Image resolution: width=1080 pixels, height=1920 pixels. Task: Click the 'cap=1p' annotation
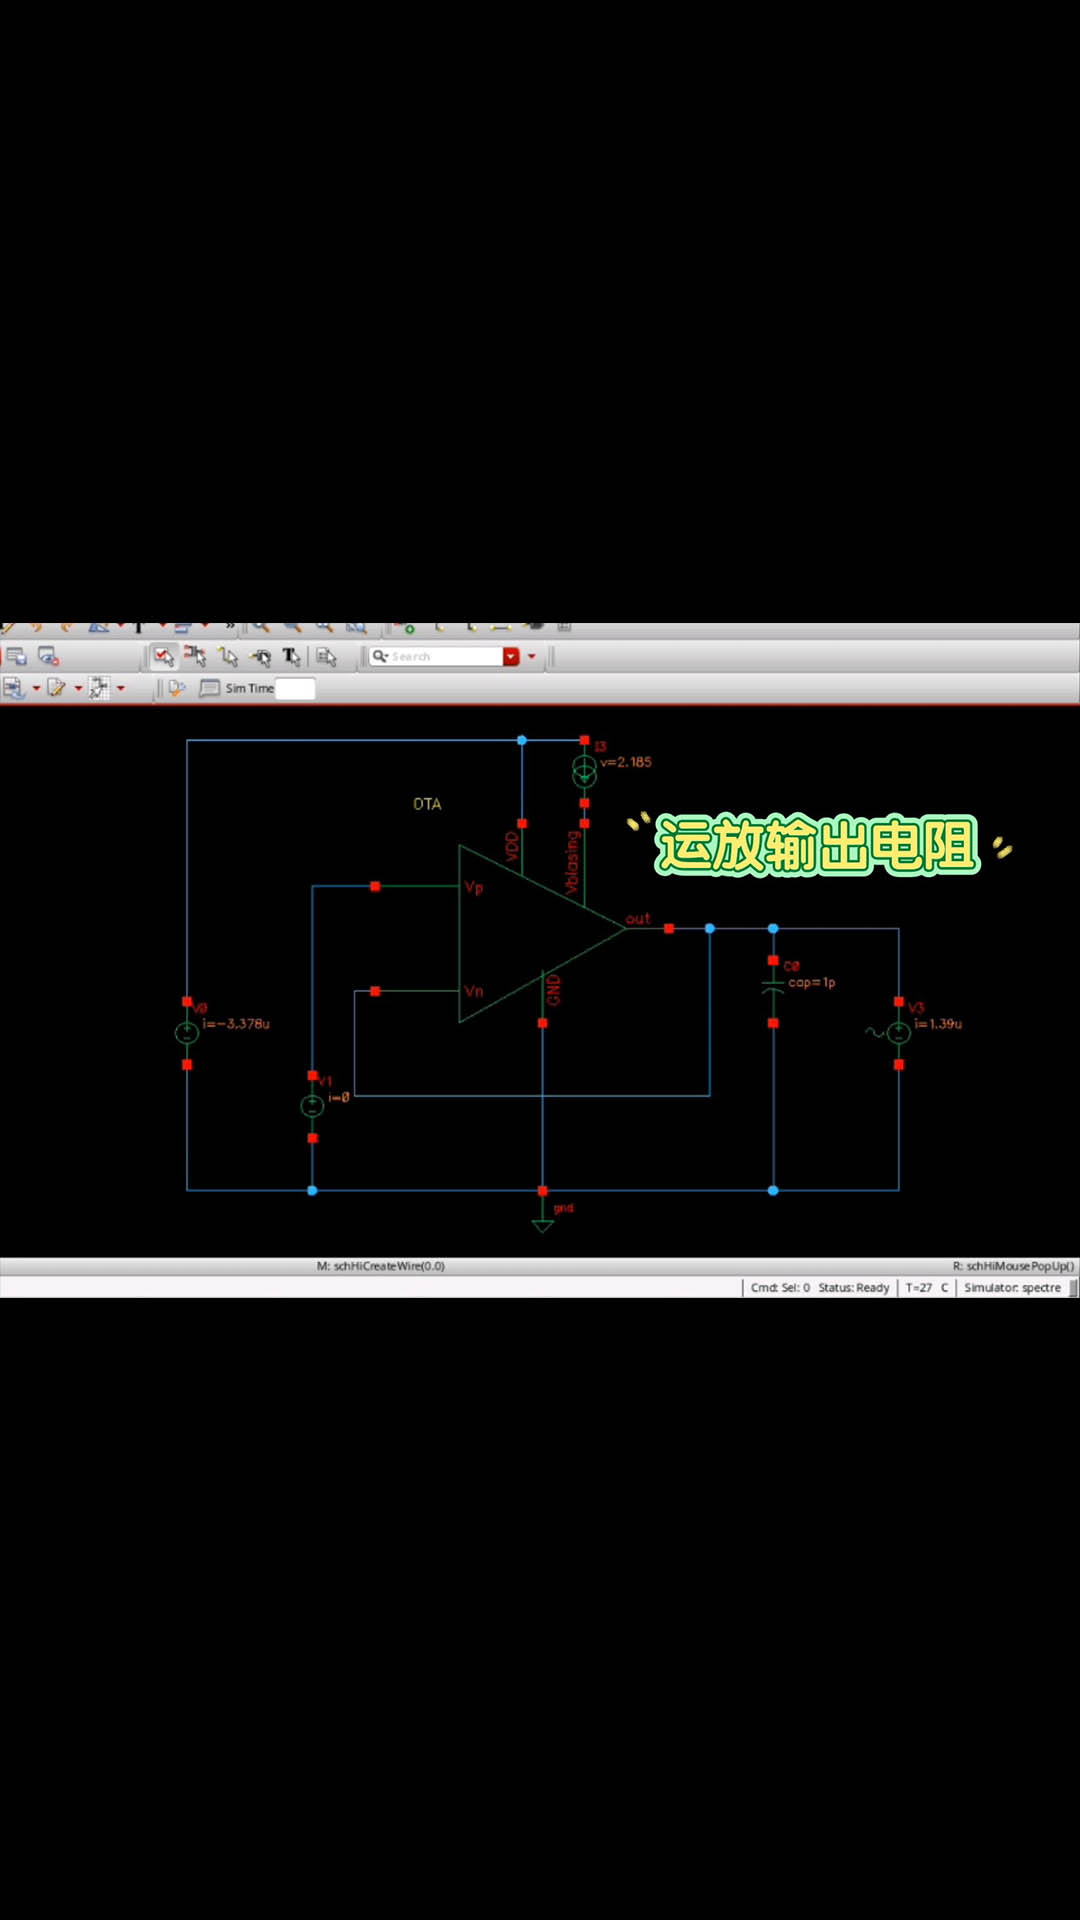pyautogui.click(x=812, y=983)
